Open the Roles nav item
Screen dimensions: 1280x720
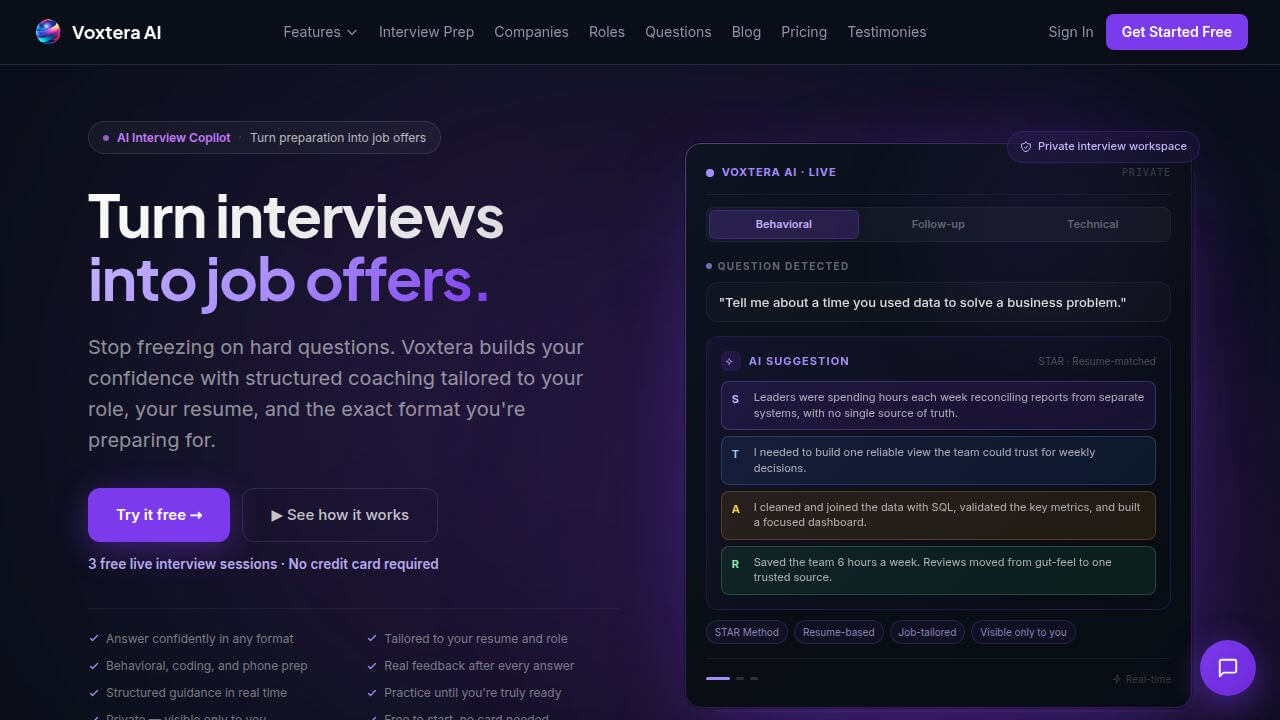[607, 32]
